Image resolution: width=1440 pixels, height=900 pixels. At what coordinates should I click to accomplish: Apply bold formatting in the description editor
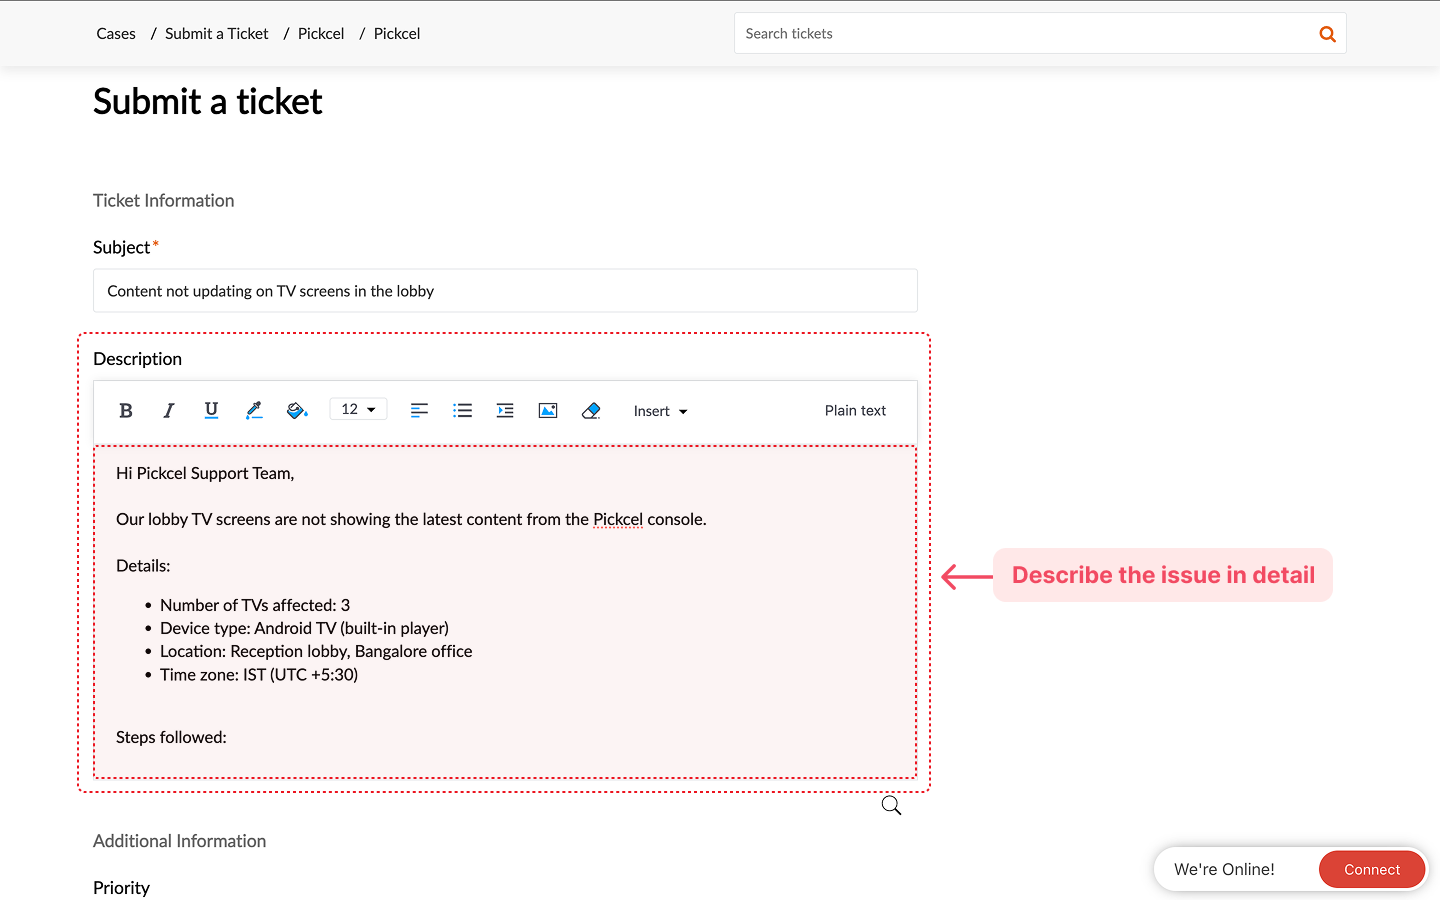click(125, 410)
